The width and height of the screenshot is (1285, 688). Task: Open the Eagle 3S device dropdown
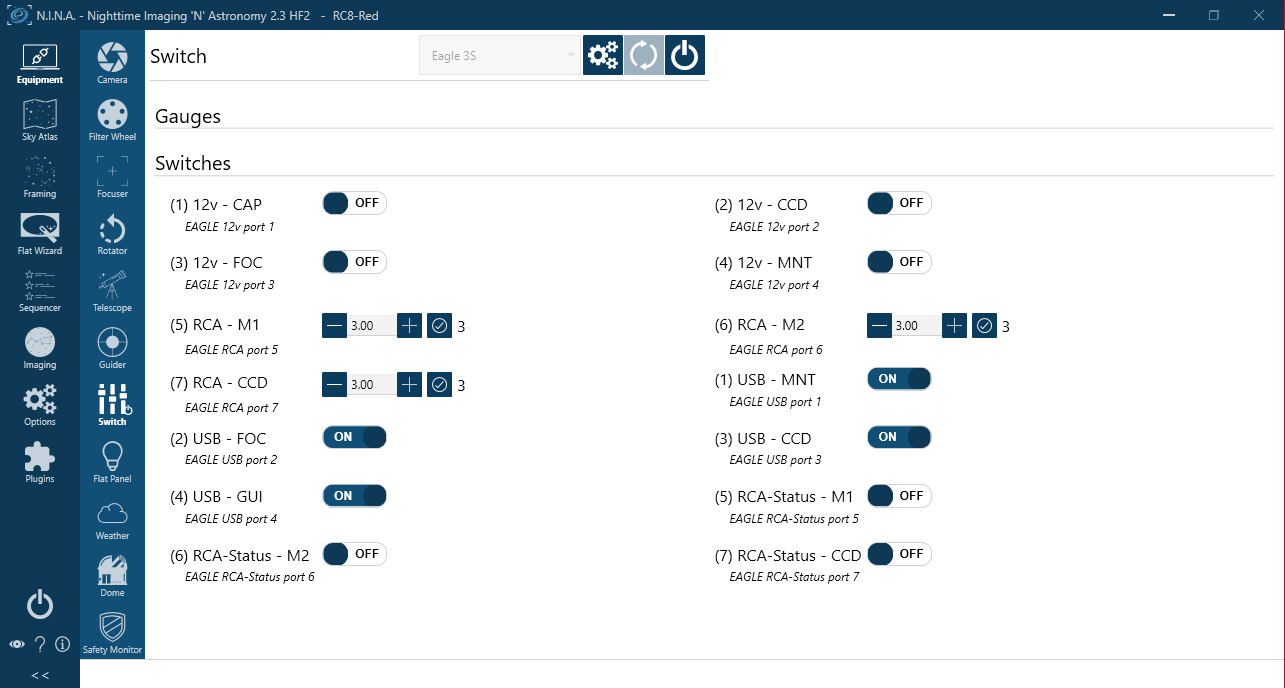click(x=500, y=55)
